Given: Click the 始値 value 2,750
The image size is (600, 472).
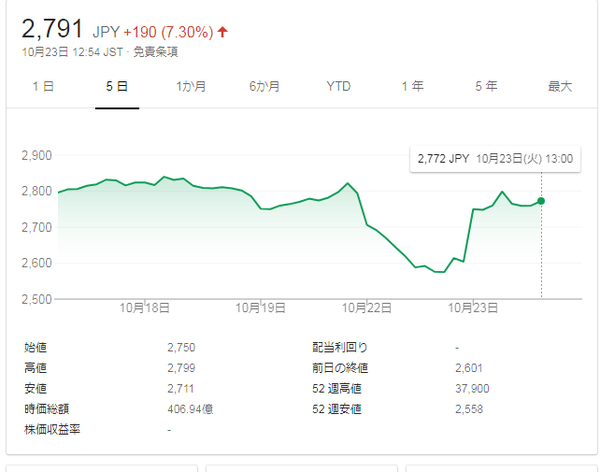Looking at the screenshot, I should click(x=181, y=347).
